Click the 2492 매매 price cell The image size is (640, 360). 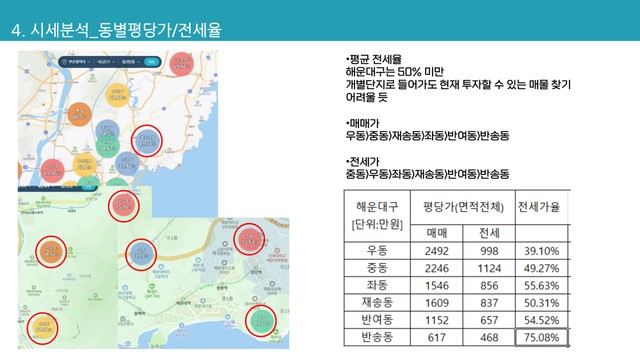point(436,251)
